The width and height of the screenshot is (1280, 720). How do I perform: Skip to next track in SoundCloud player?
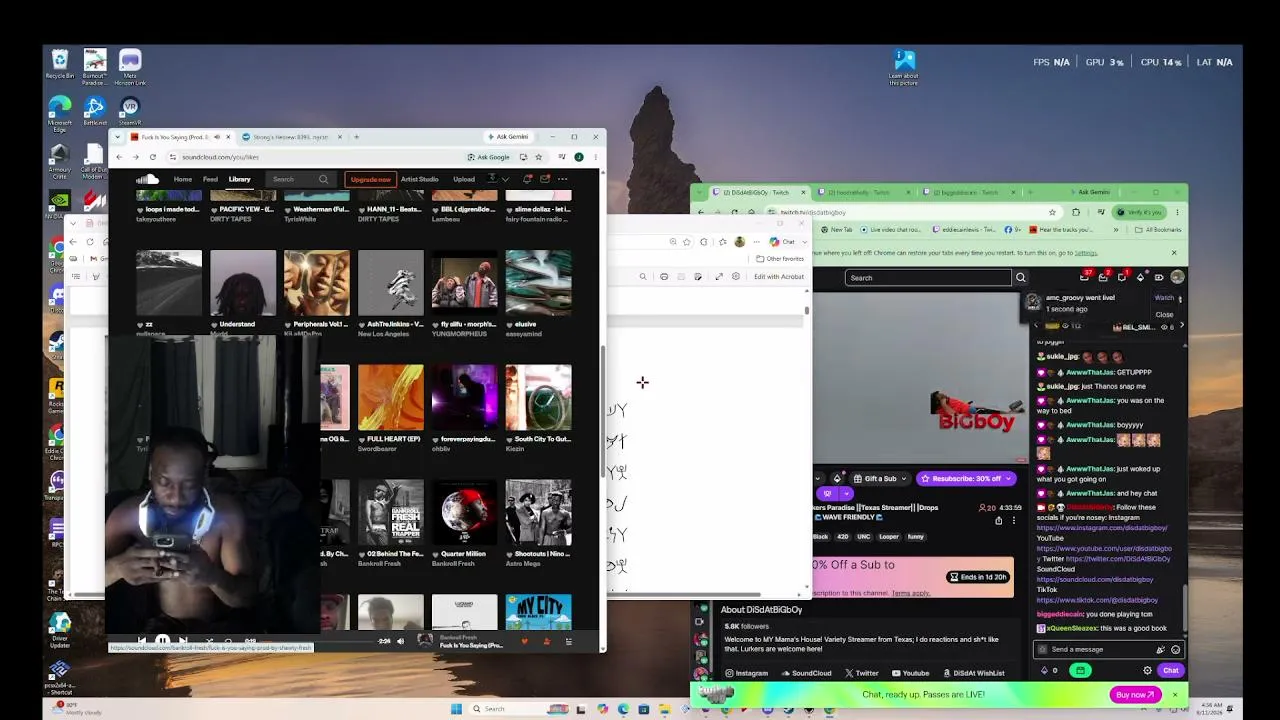coord(183,641)
